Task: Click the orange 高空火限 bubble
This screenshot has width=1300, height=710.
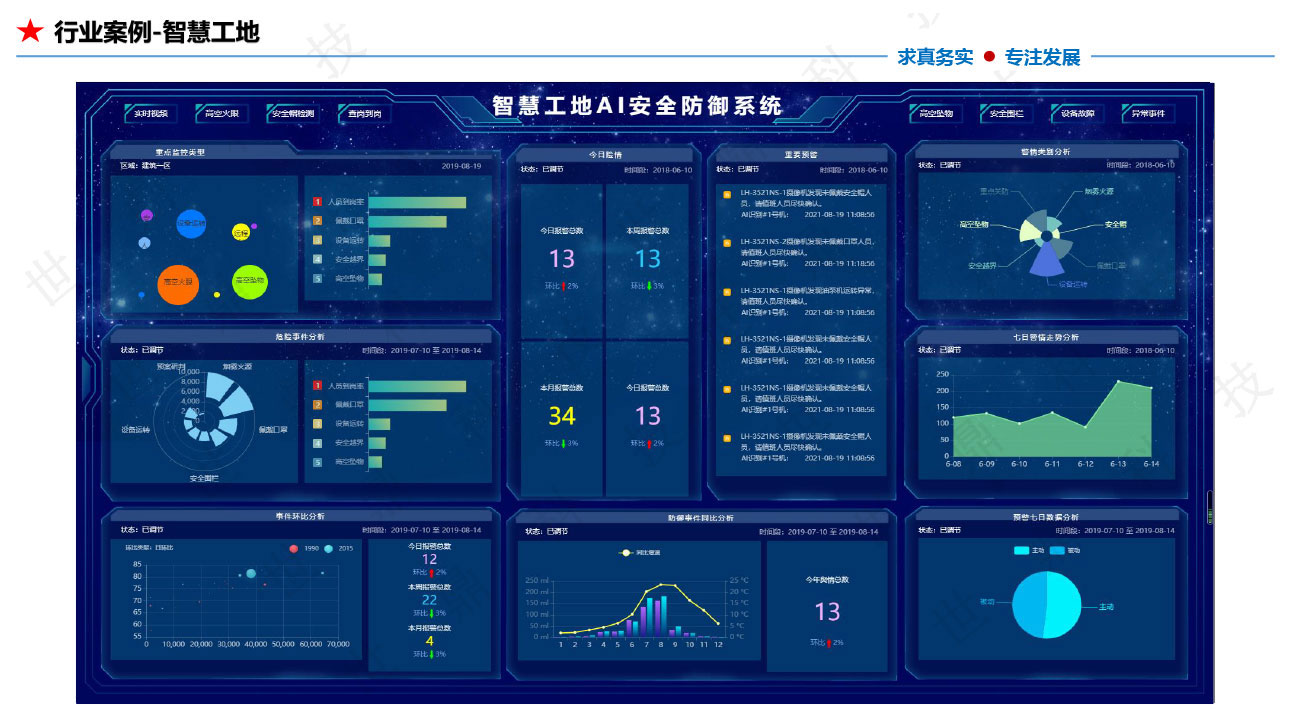Action: [x=179, y=283]
